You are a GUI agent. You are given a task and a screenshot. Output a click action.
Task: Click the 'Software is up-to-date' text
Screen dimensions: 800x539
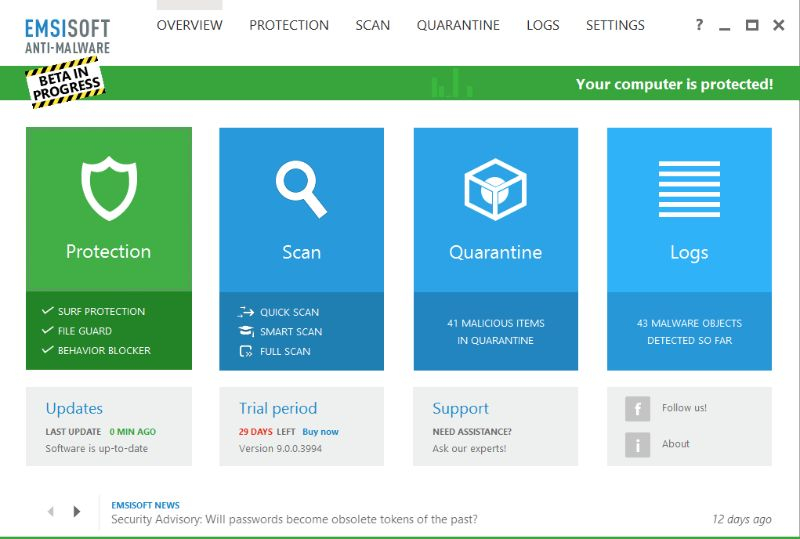pyautogui.click(x=96, y=449)
